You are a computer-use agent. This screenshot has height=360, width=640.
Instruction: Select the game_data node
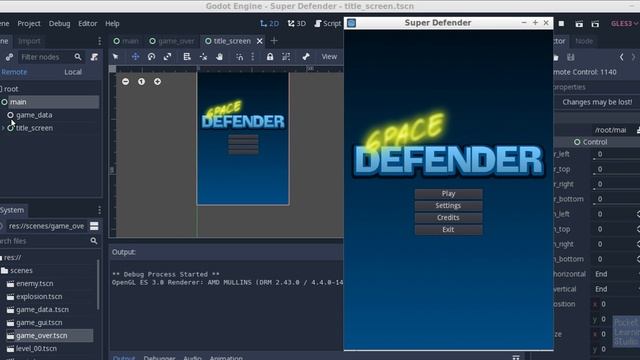point(34,115)
